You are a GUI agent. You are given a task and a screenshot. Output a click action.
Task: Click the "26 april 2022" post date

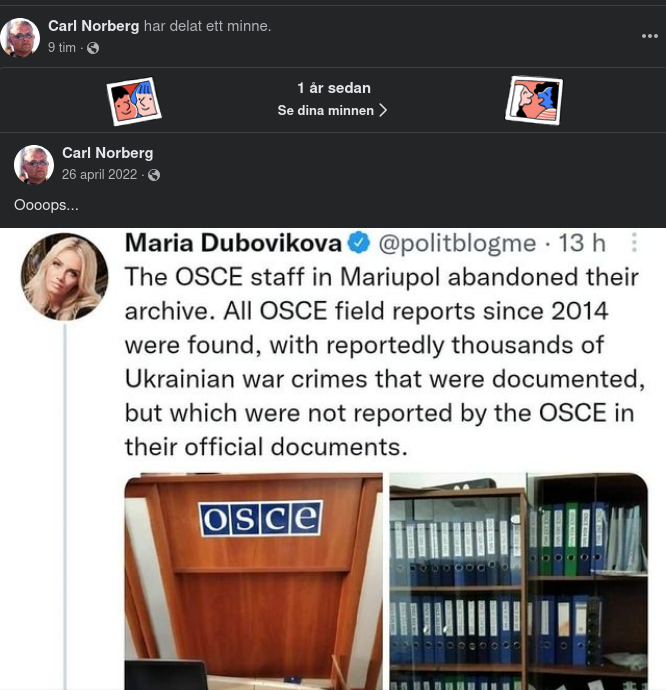[x=99, y=175]
